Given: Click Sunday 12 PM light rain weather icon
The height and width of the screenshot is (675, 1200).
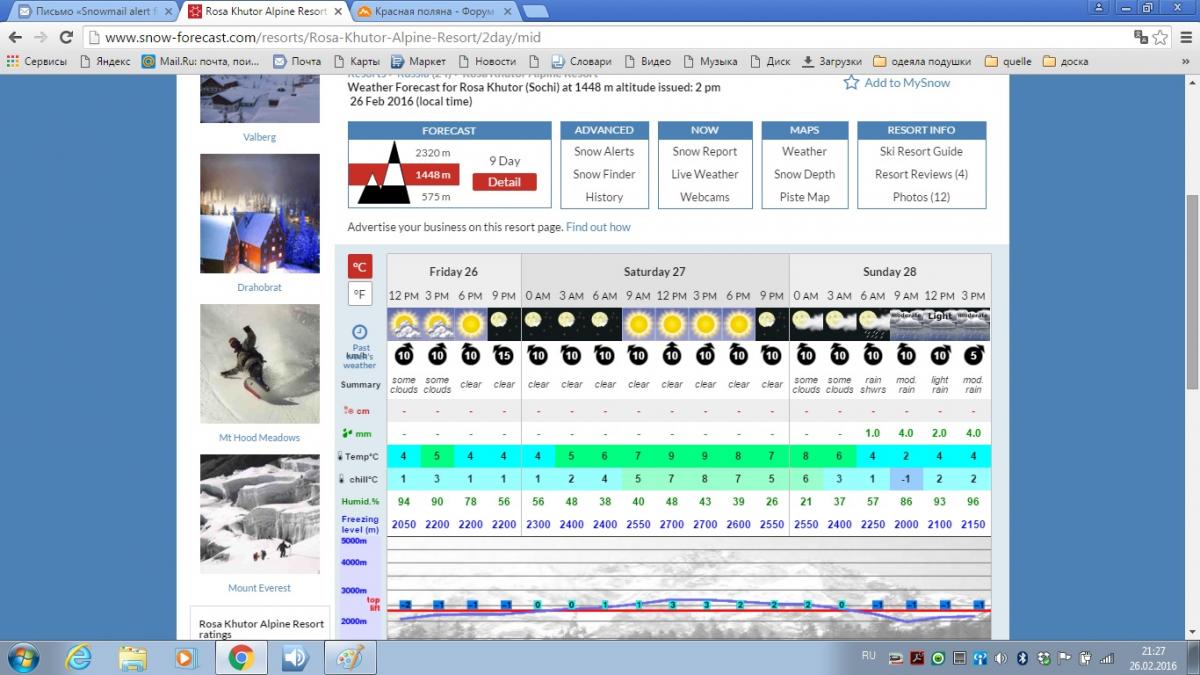Looking at the screenshot, I should [x=940, y=324].
